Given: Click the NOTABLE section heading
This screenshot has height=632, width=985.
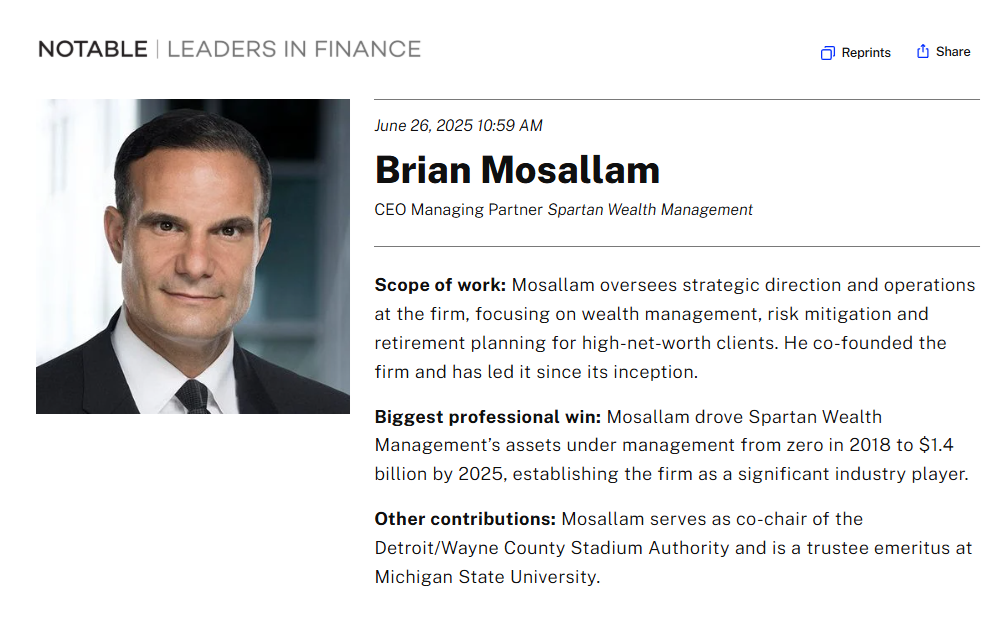Looking at the screenshot, I should 93,49.
